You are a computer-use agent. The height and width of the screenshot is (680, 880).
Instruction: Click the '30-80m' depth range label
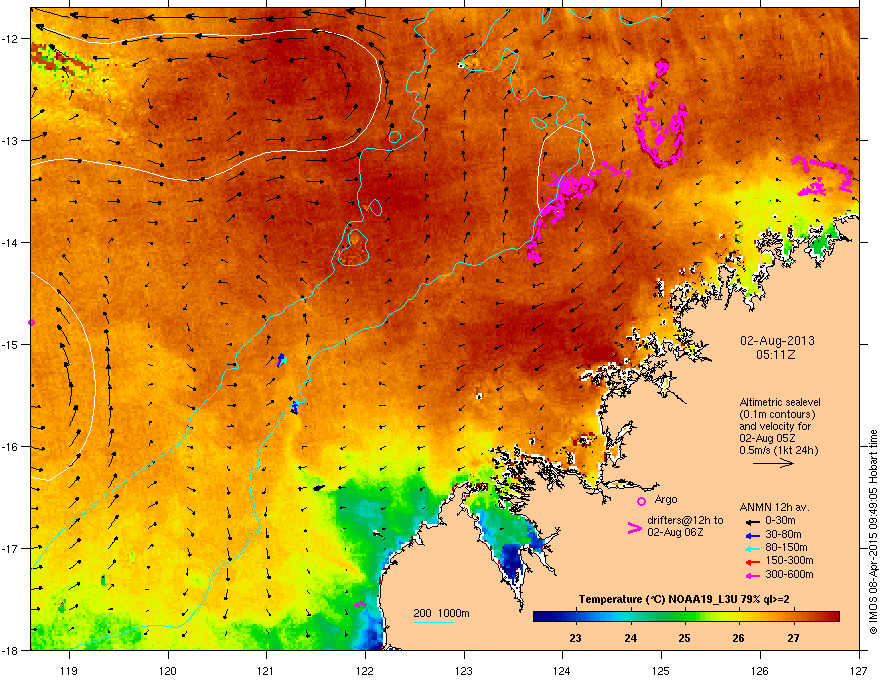coord(783,535)
